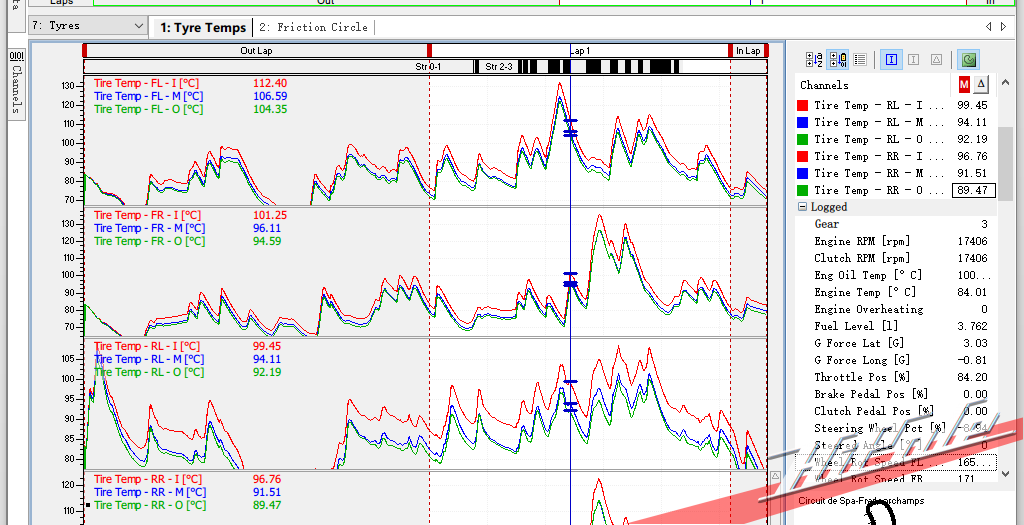This screenshot has width=1024, height=525.
Task: Click the delta Δ column button
Action: [982, 84]
